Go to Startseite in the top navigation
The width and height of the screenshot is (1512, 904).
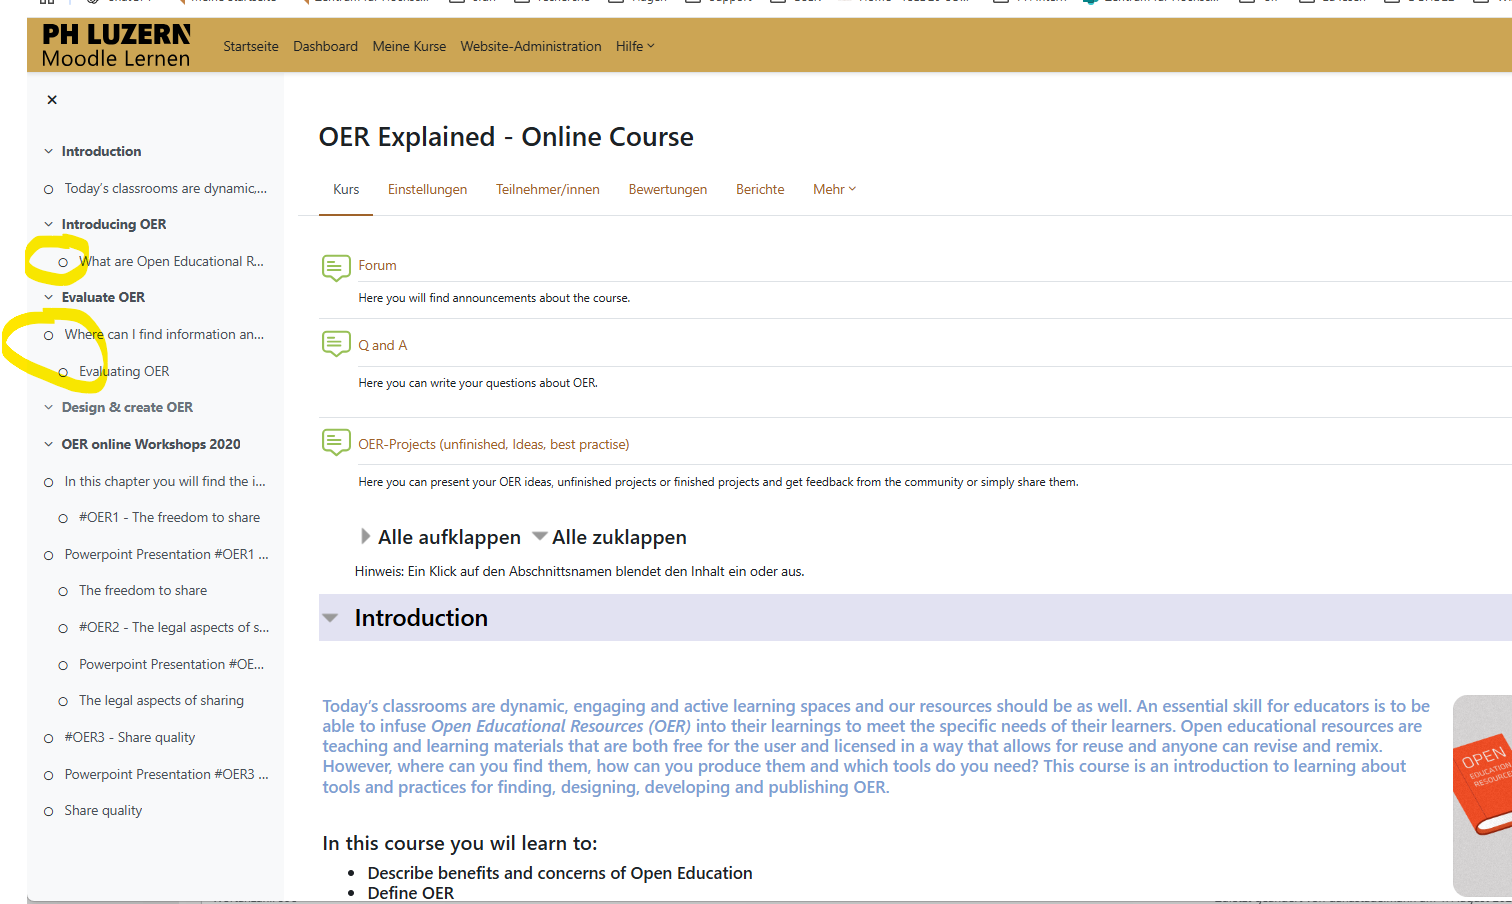tap(251, 46)
